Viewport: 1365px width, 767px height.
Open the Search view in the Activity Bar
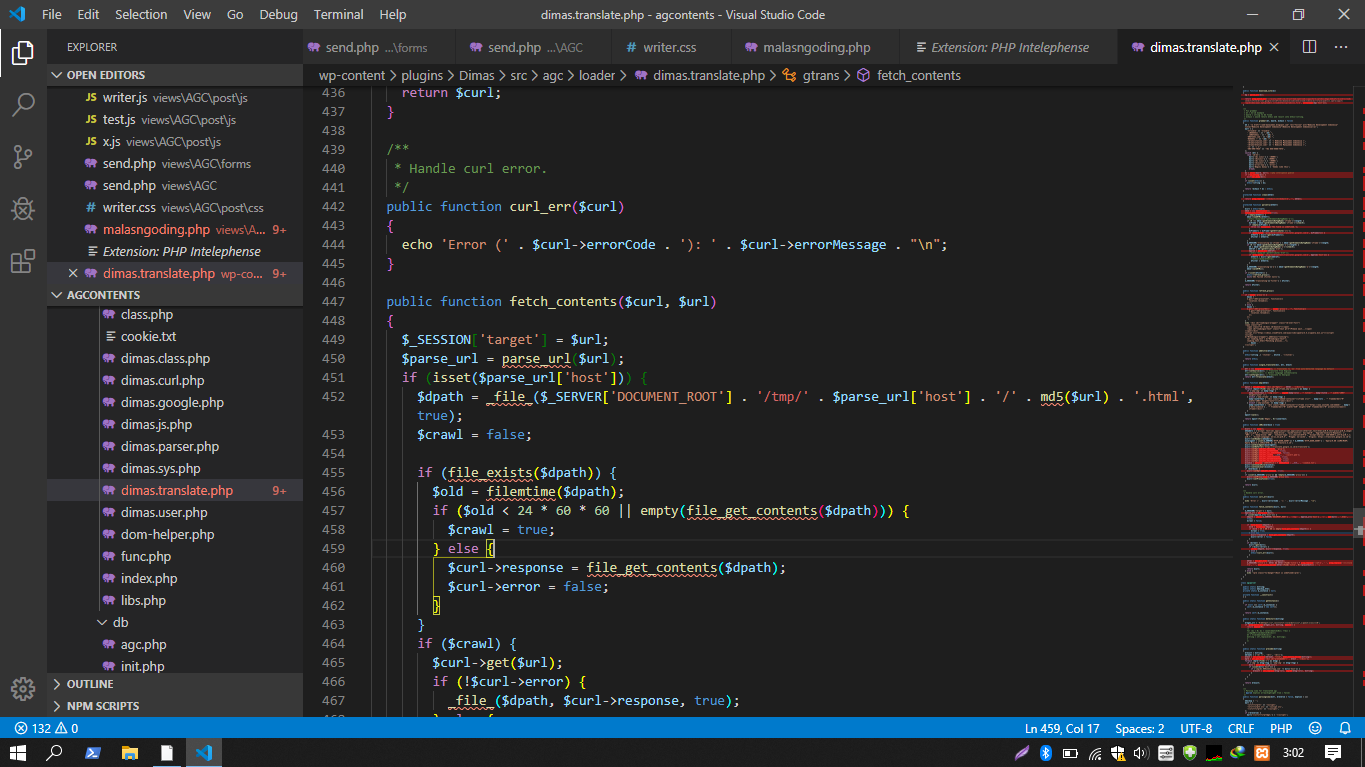(x=23, y=105)
